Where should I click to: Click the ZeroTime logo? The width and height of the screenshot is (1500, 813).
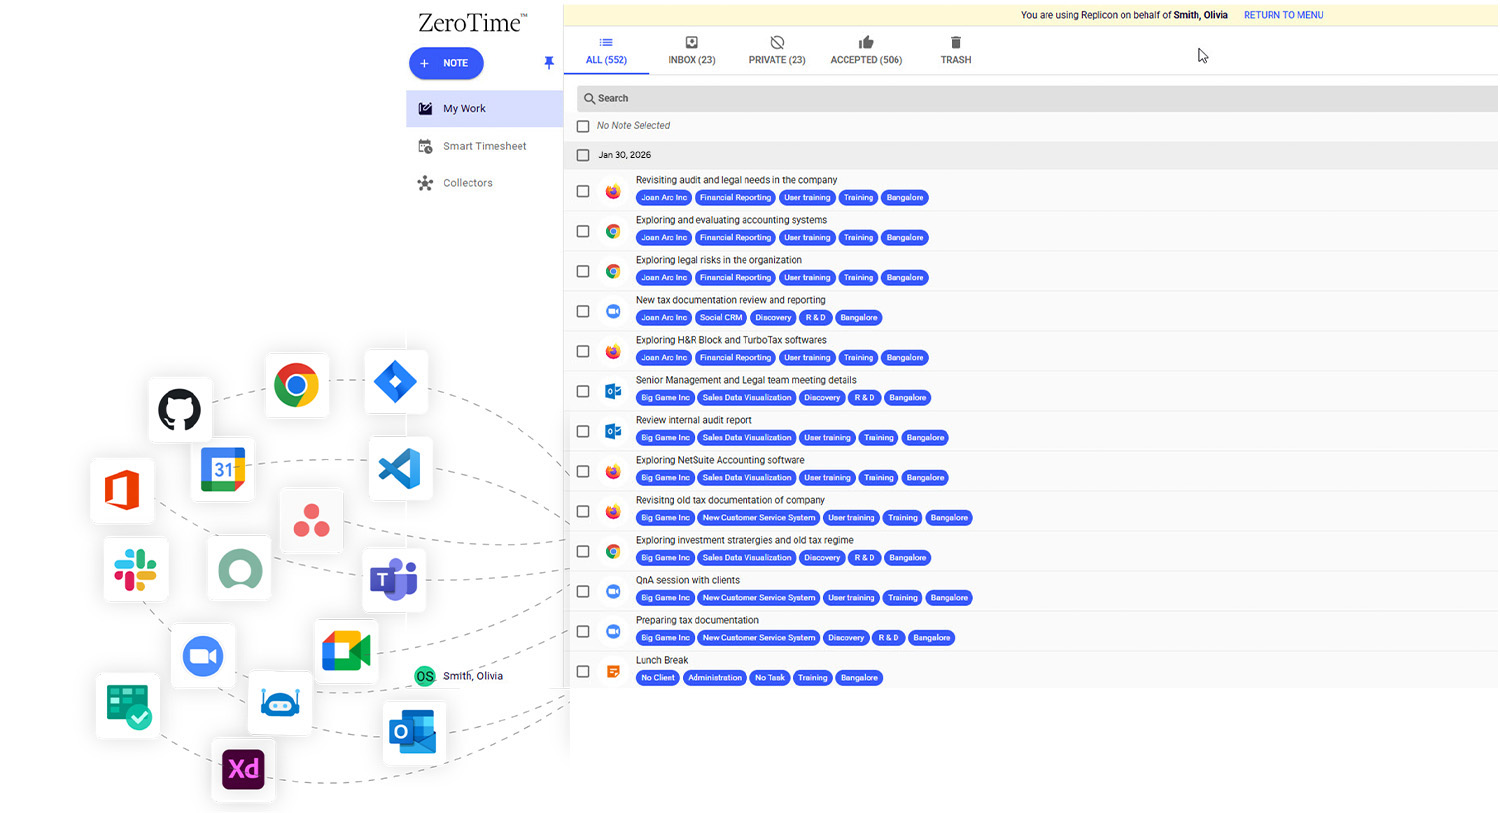click(x=472, y=22)
